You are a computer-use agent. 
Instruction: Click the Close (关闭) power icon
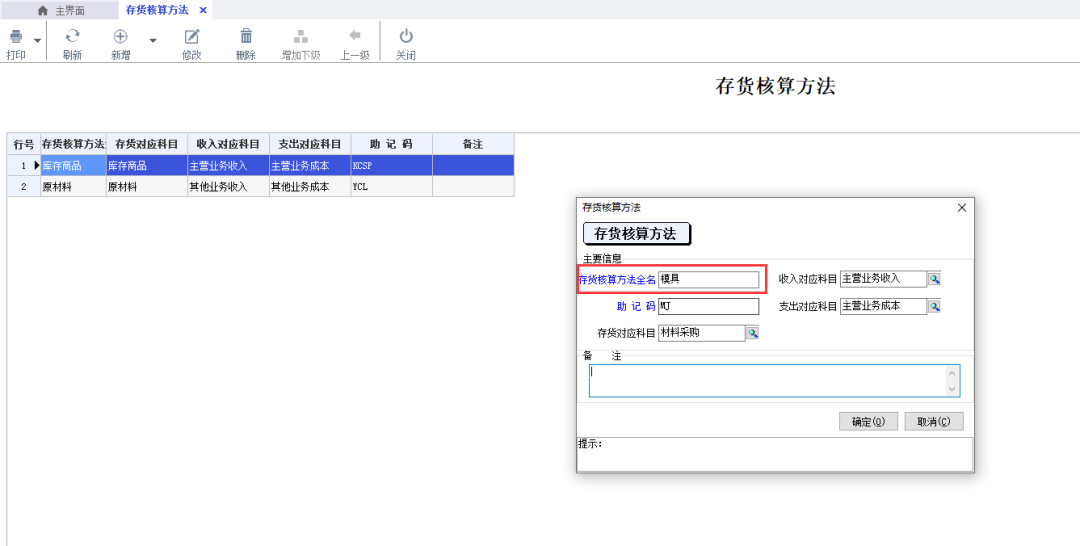point(405,37)
